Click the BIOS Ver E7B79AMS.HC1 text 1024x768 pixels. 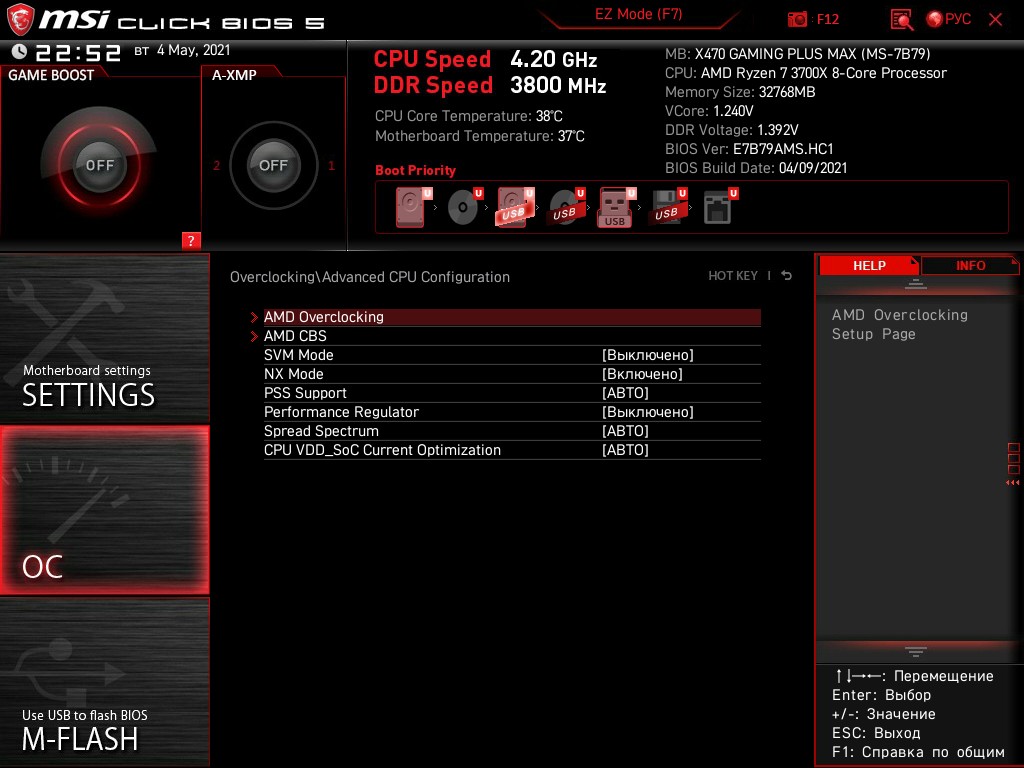(x=749, y=149)
